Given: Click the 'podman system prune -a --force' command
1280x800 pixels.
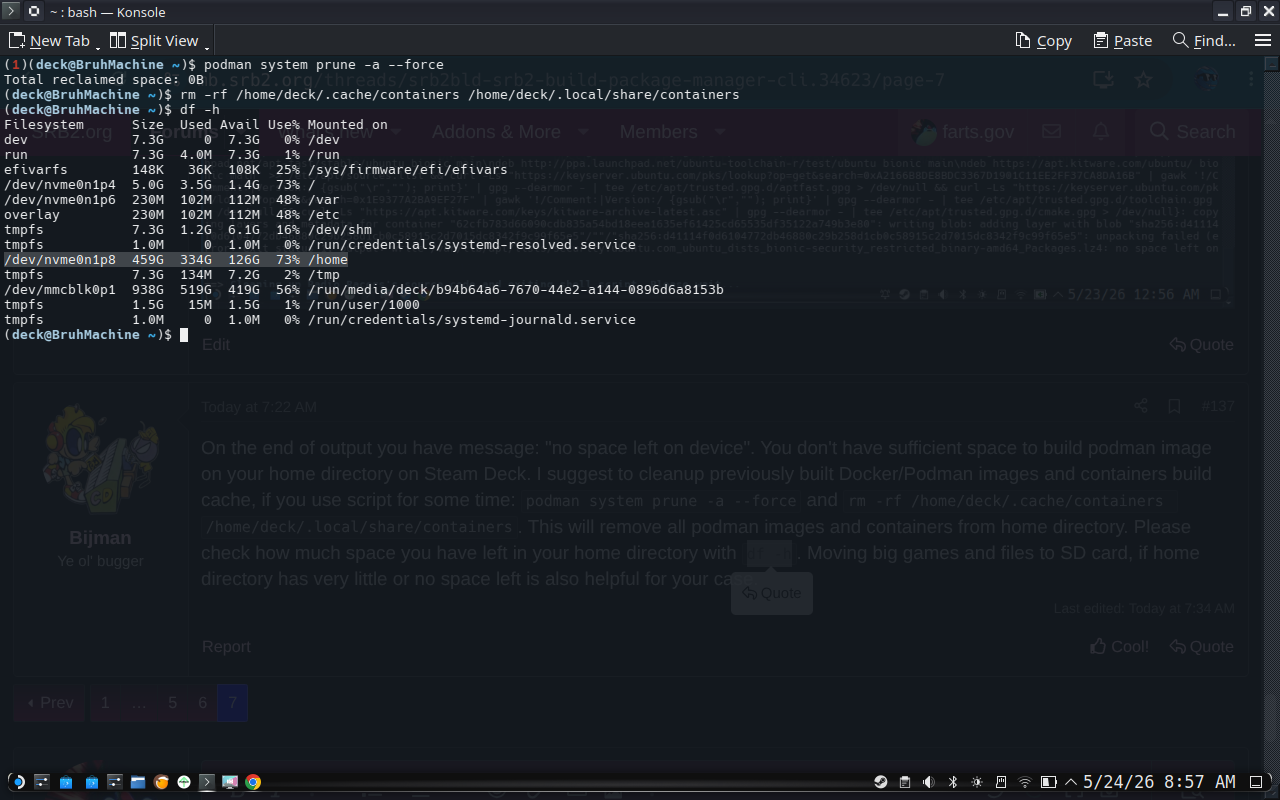Looking at the screenshot, I should [324, 65].
